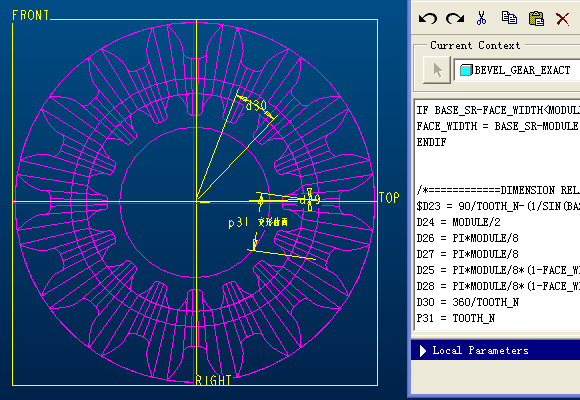Click the Redo arrow icon
The width and height of the screenshot is (580, 400).
click(x=455, y=18)
